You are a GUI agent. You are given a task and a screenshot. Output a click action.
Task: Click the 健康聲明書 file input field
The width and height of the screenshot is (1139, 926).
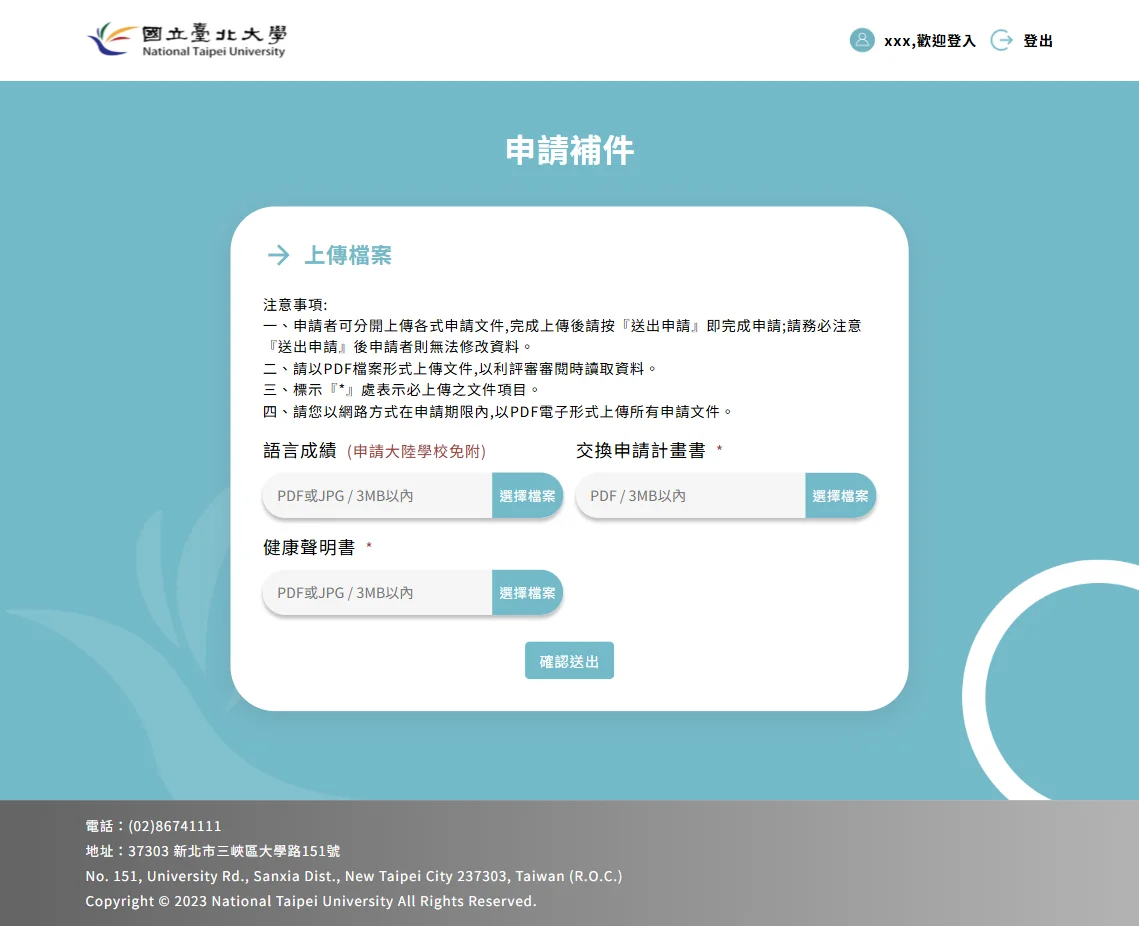tap(375, 592)
